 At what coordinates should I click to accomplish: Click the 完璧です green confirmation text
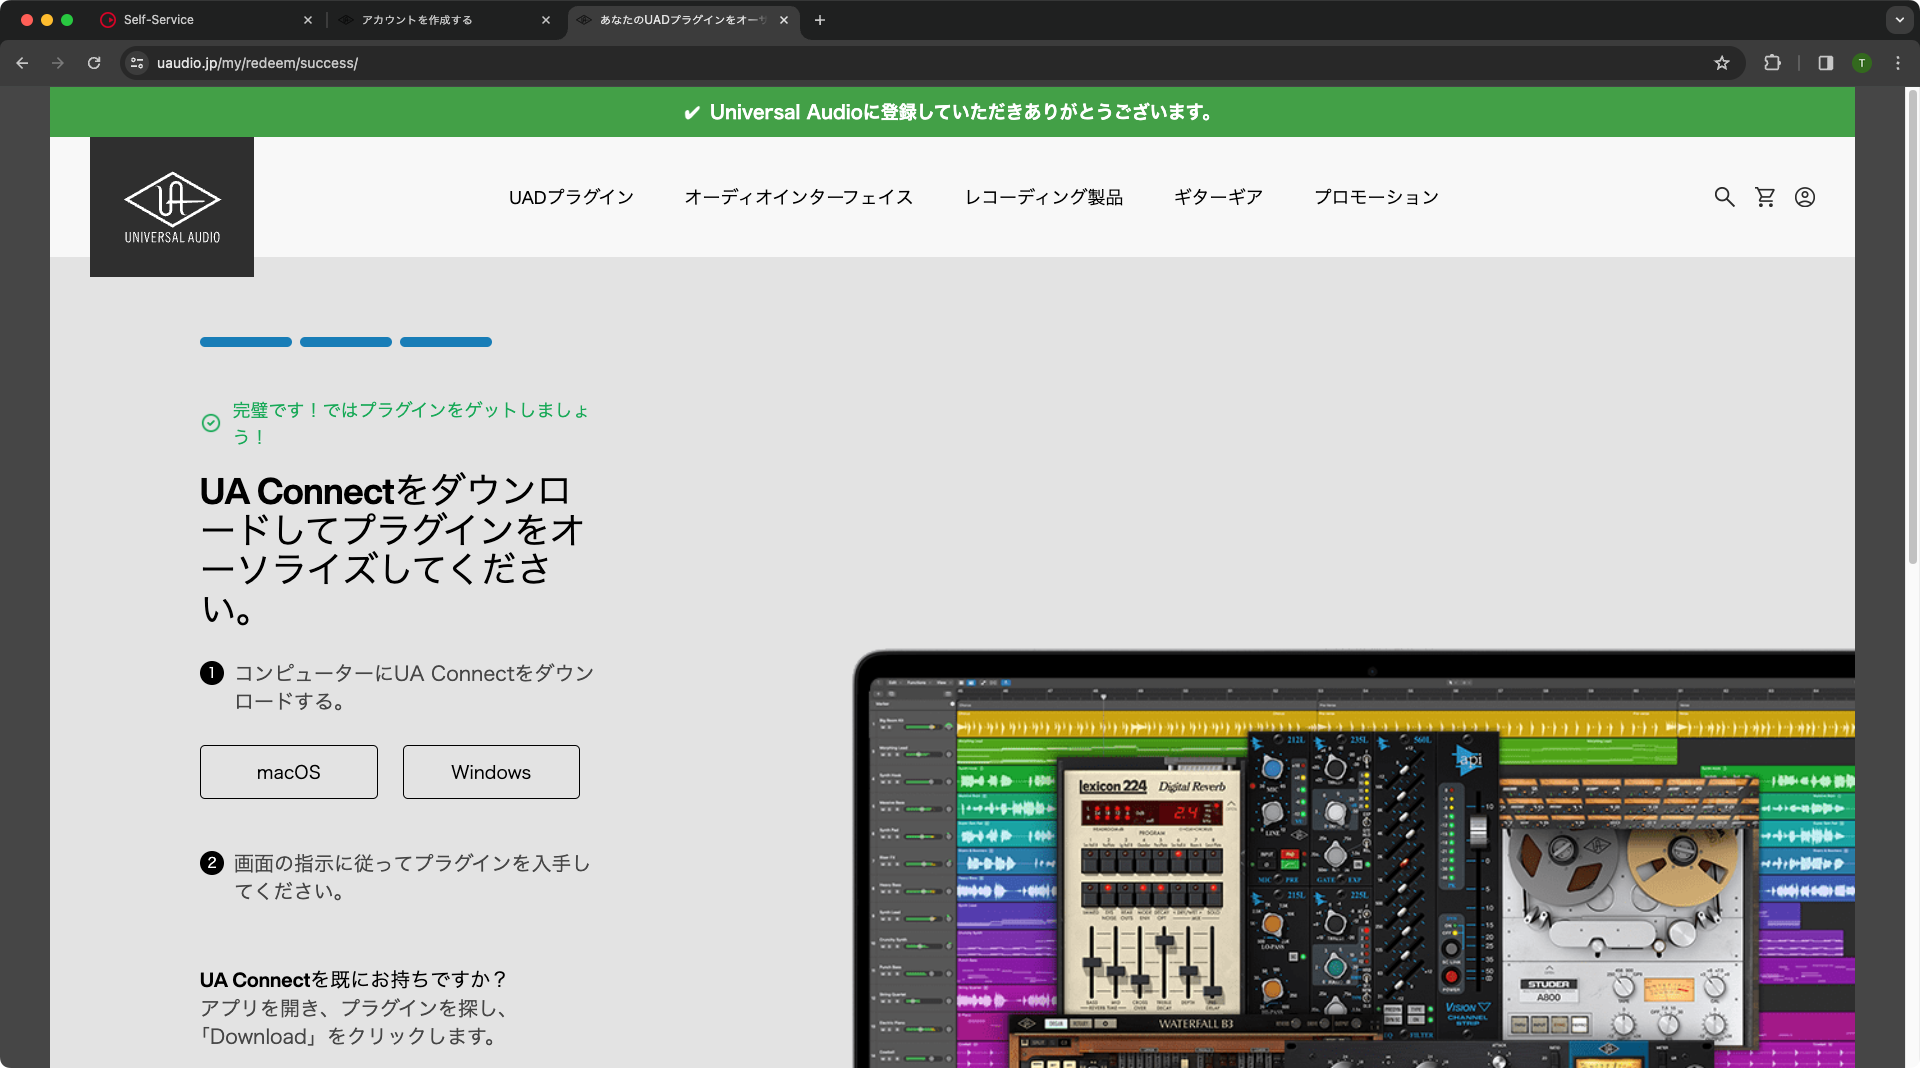pos(411,423)
